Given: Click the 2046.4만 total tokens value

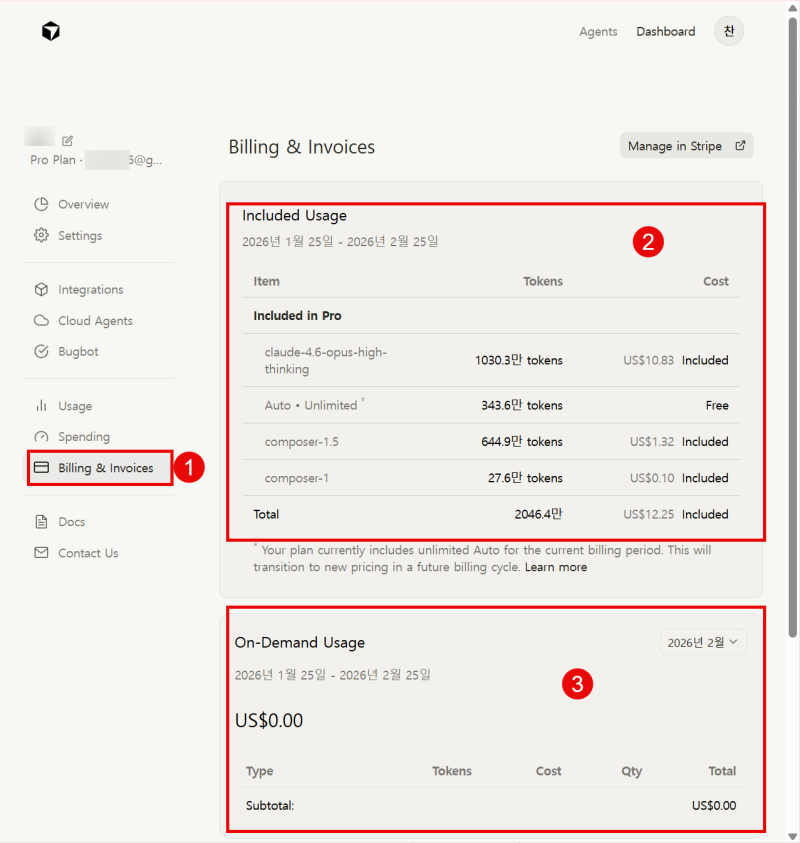Looking at the screenshot, I should (538, 514).
